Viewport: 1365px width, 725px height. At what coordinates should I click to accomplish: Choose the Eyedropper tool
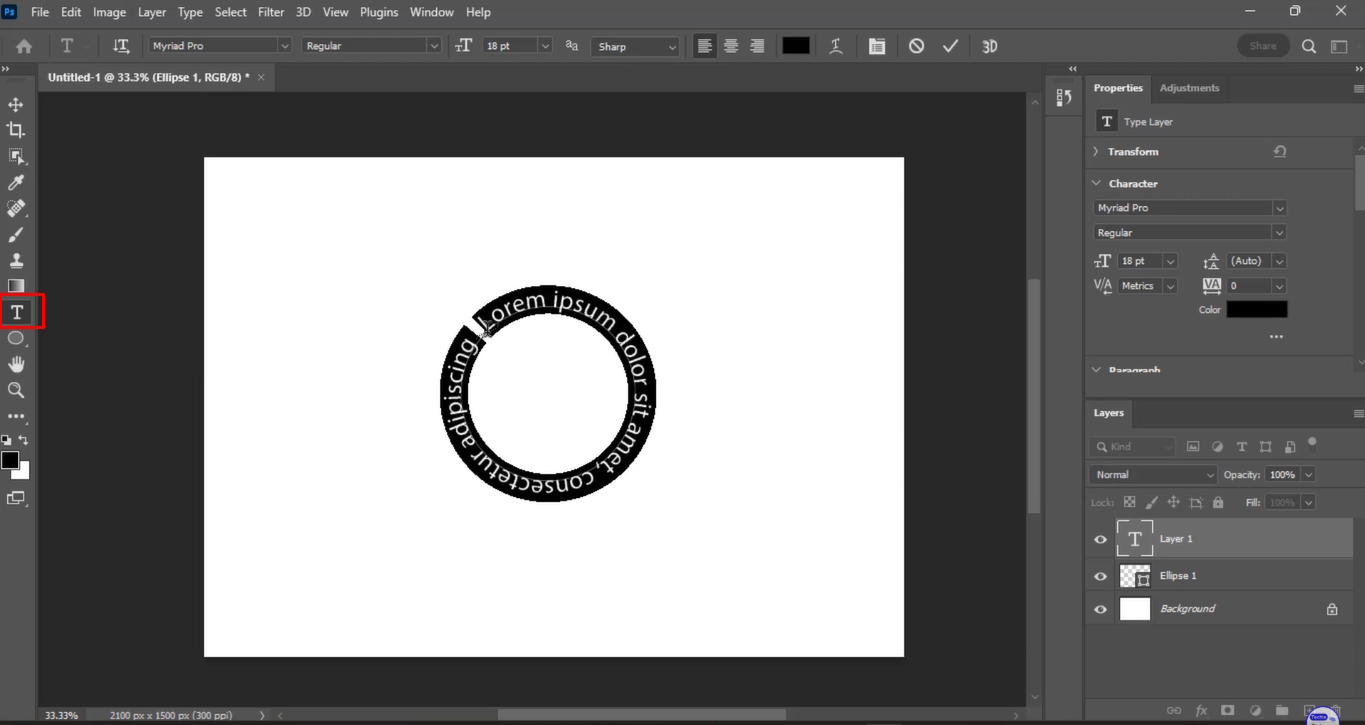[x=14, y=181]
